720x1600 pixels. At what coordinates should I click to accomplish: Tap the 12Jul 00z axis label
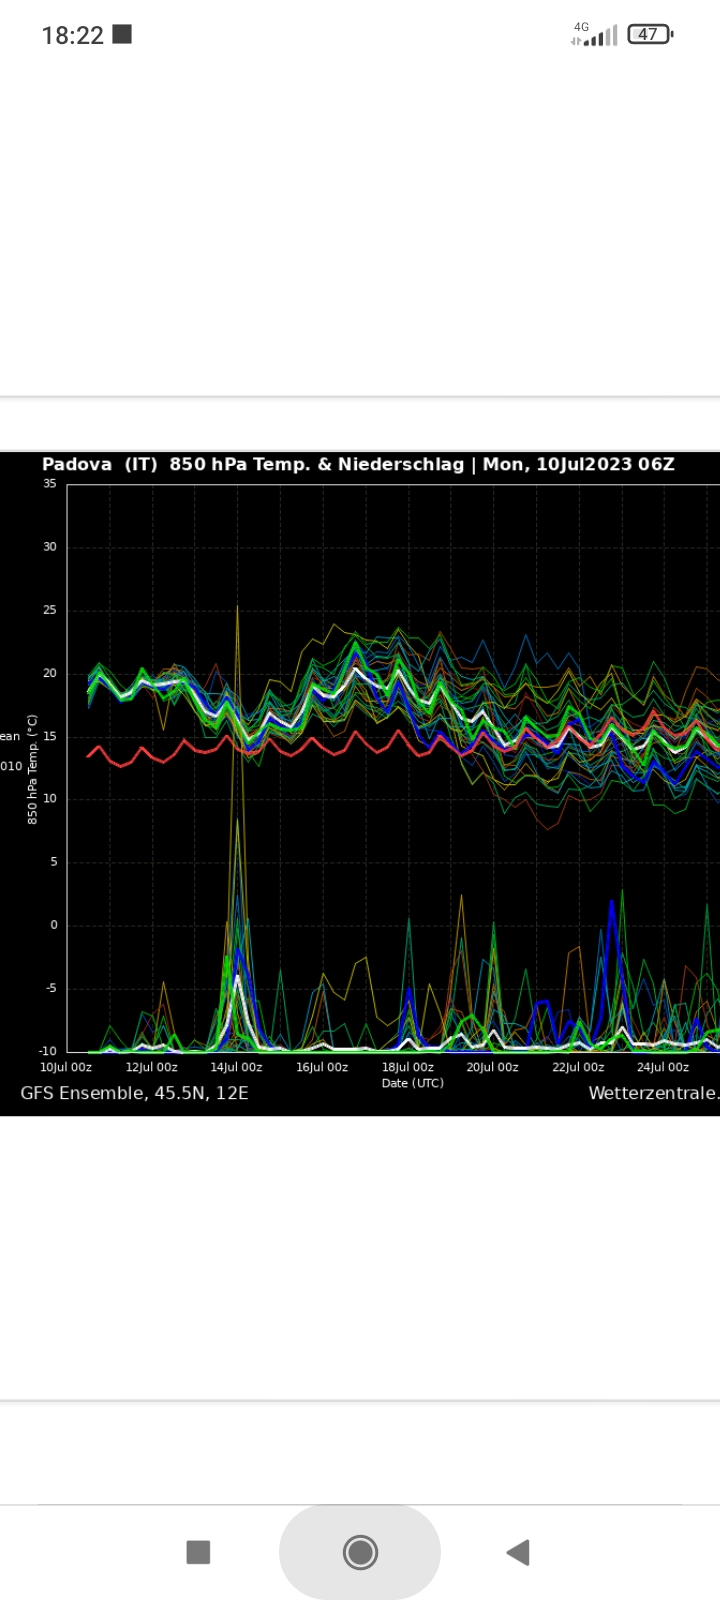[151, 1067]
